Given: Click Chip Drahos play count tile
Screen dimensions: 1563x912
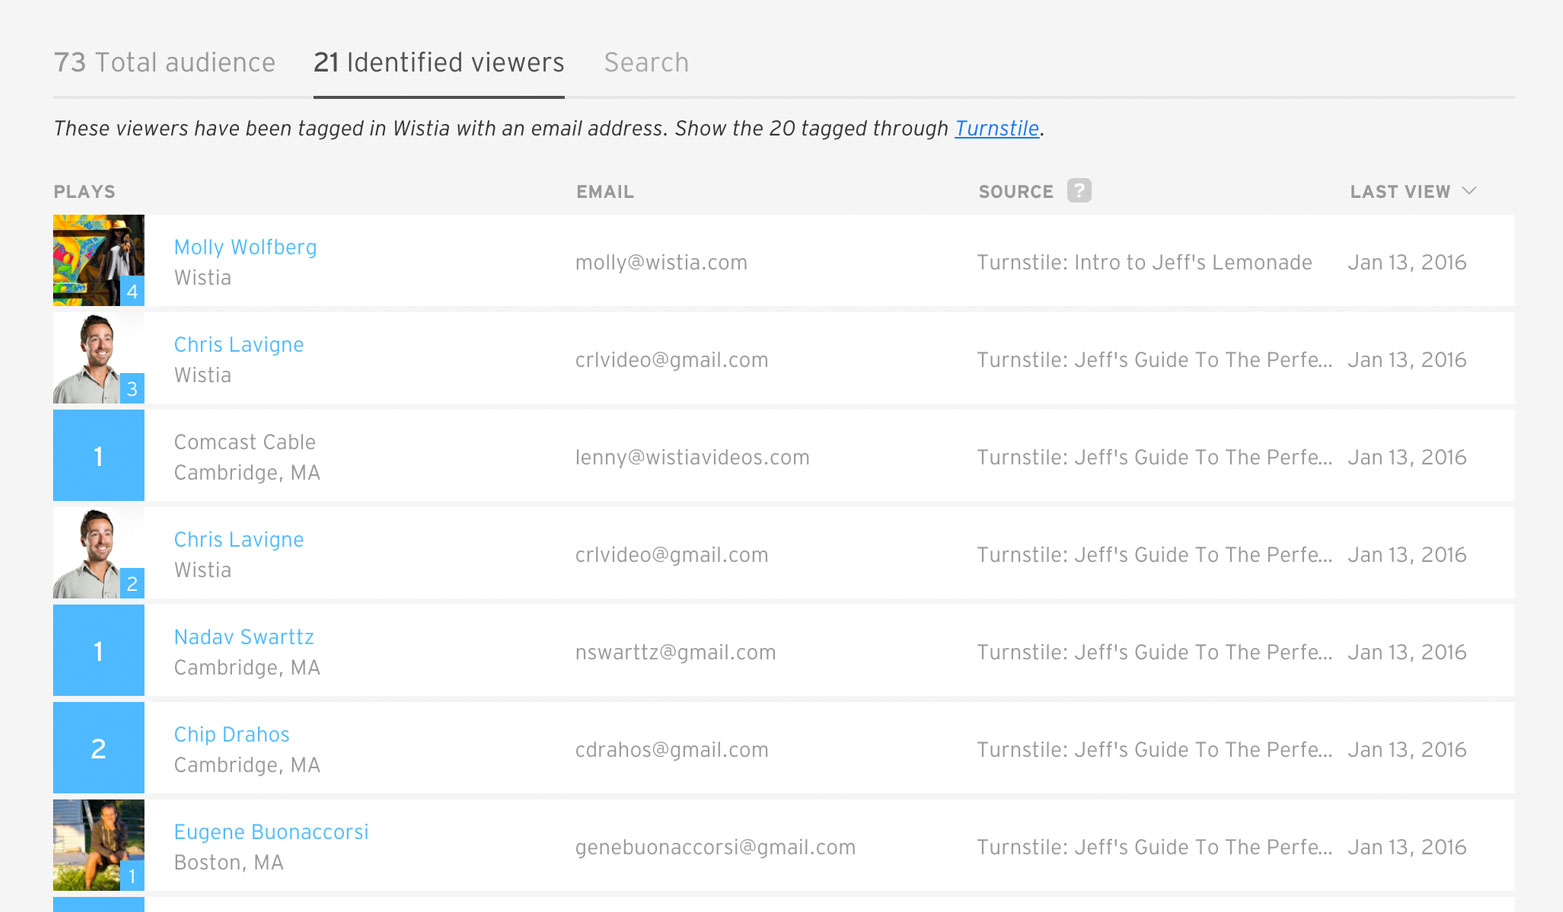Looking at the screenshot, I should point(98,748).
